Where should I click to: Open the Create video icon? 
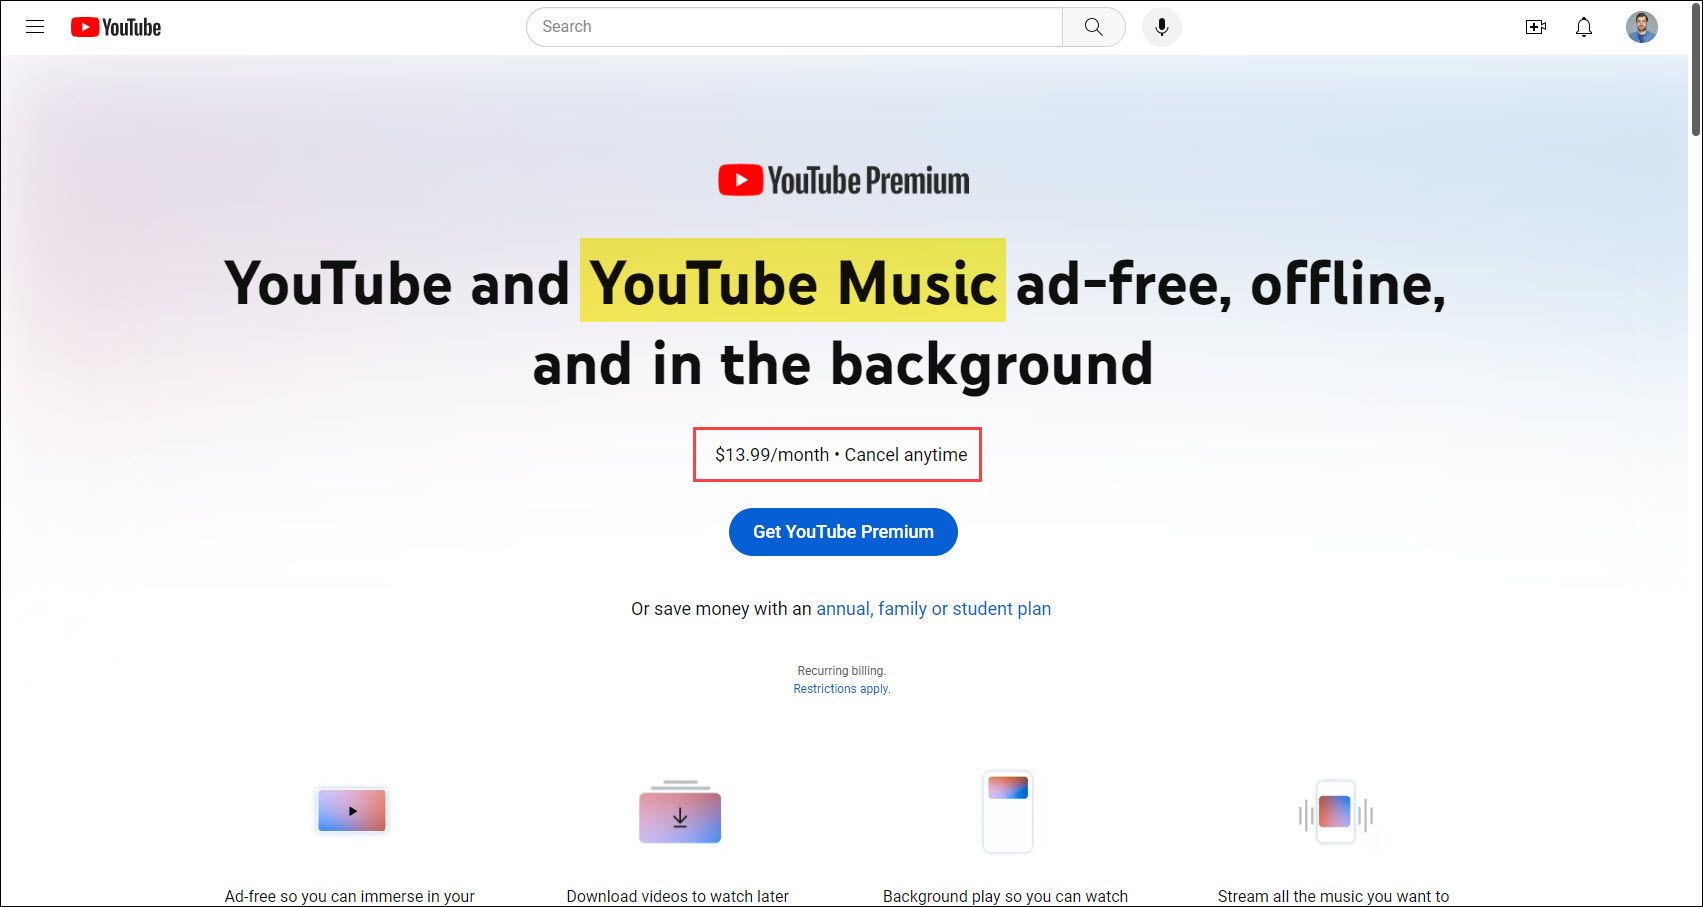1536,27
